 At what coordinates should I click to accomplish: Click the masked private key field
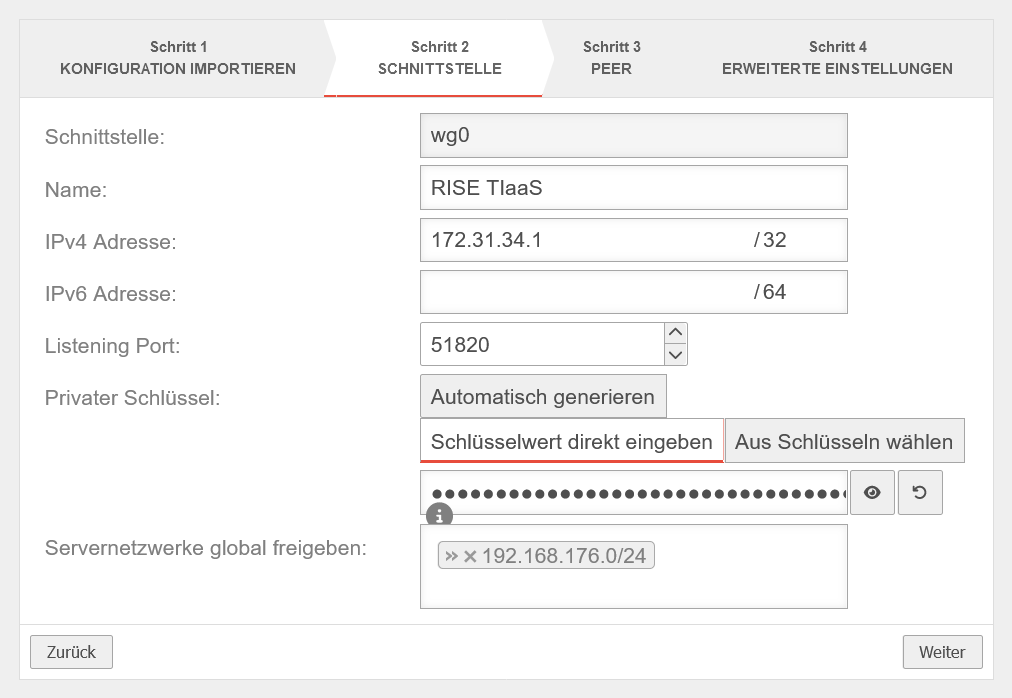(633, 493)
